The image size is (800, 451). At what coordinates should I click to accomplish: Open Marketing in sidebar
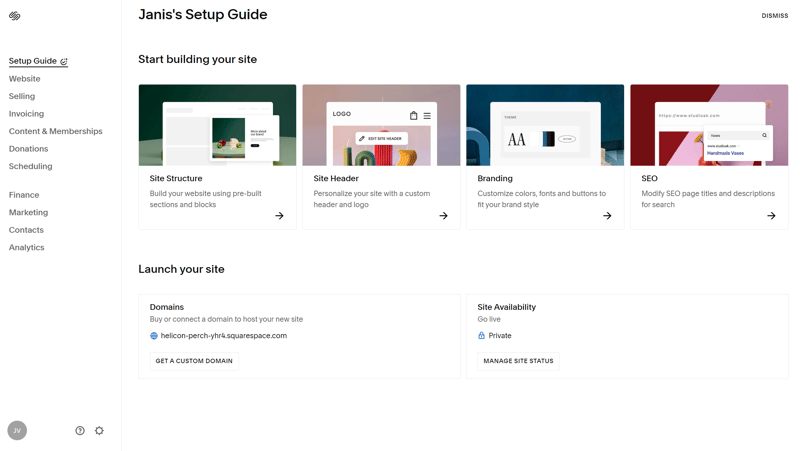pyautogui.click(x=29, y=212)
